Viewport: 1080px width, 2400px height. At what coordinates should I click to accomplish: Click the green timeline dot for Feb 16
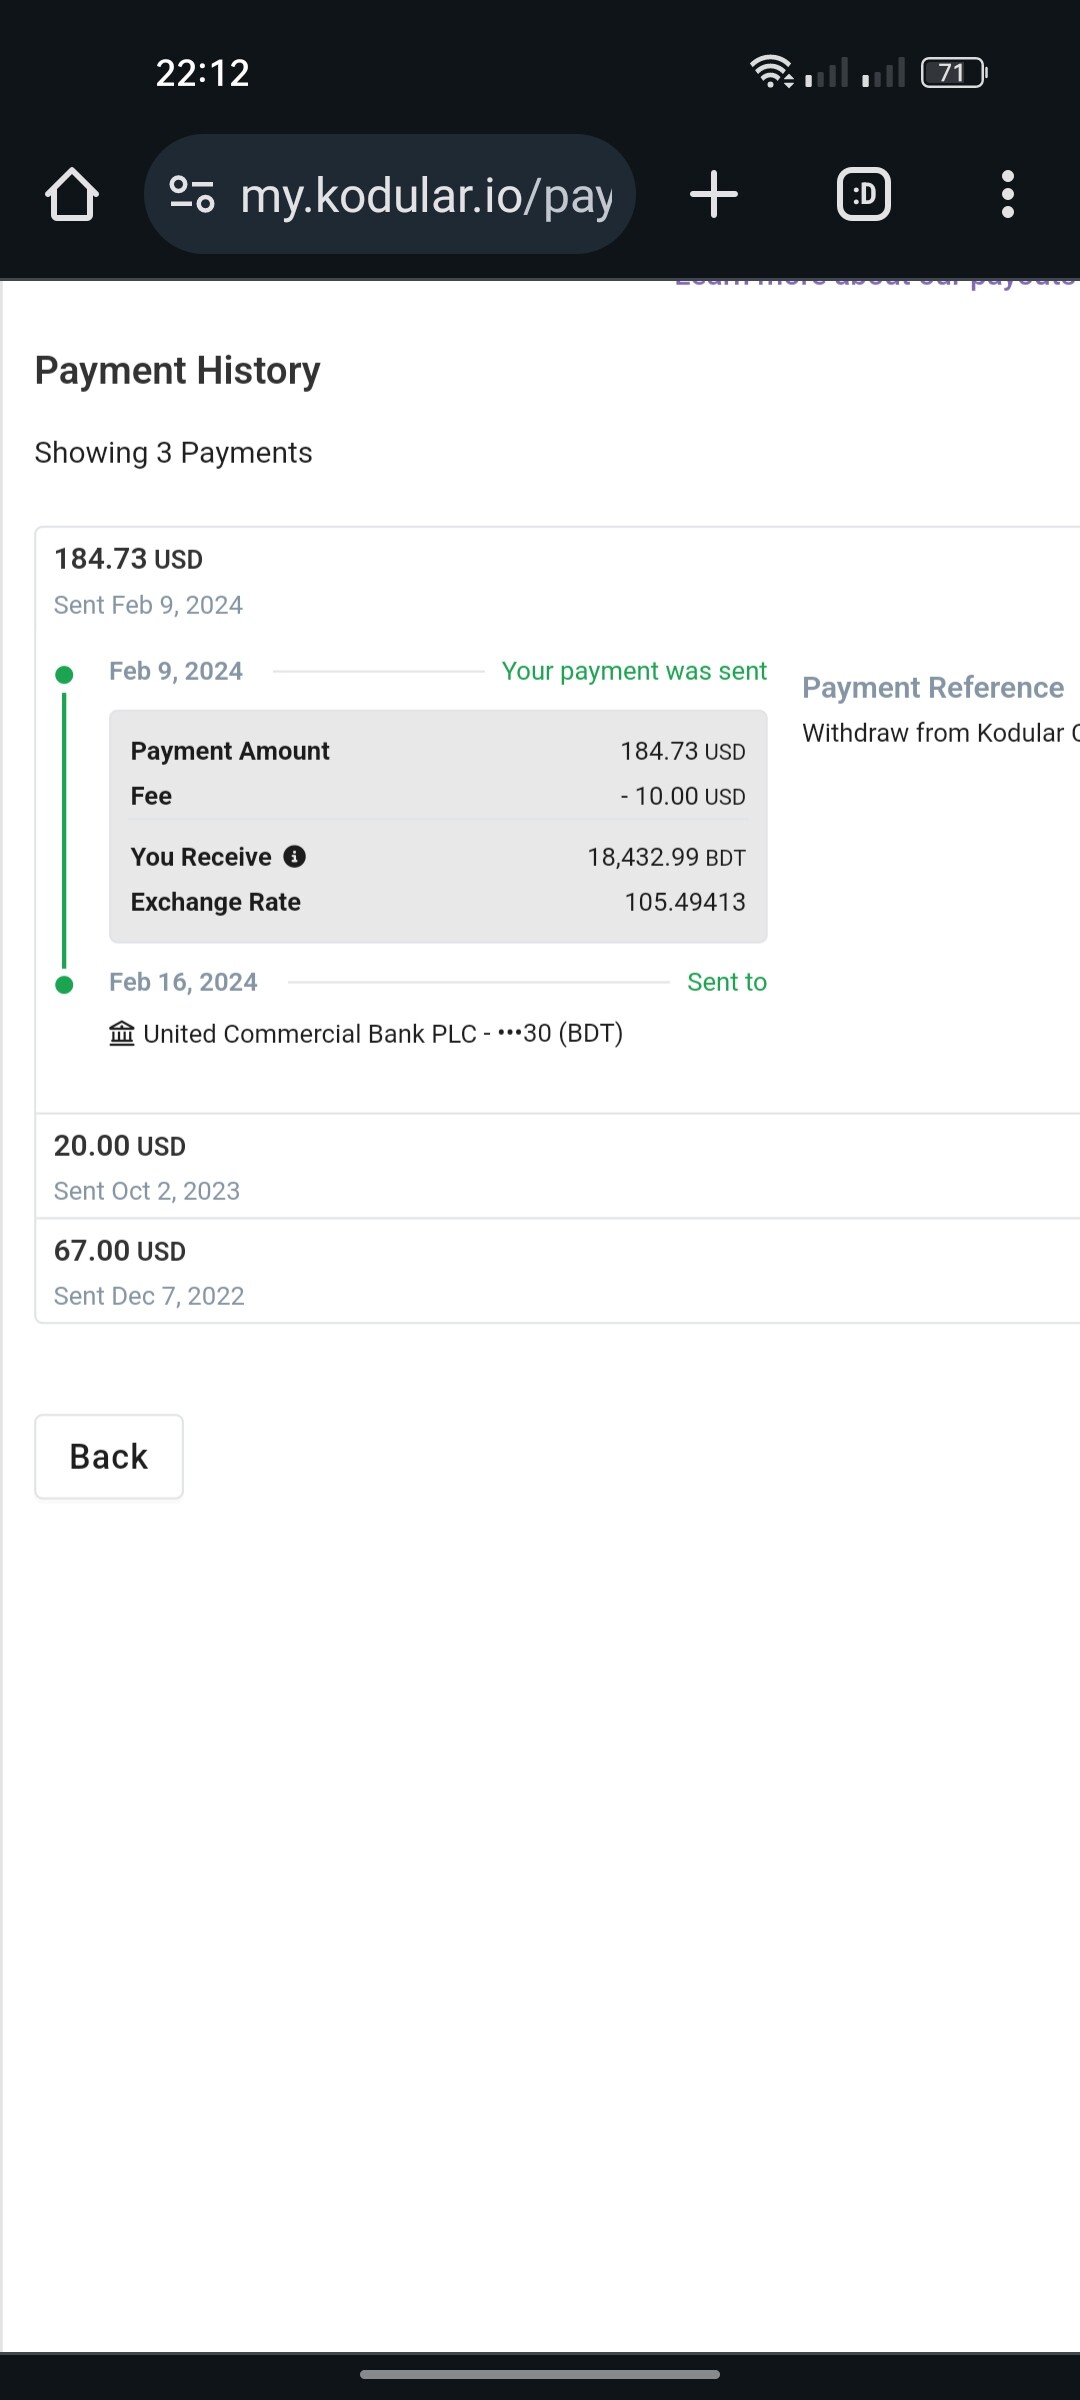(65, 983)
